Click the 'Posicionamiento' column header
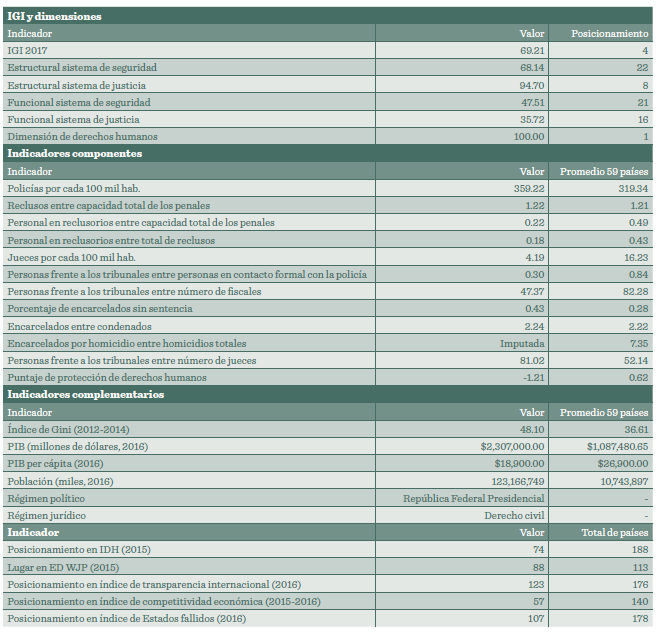Screen dimensions: 662x633 click(610, 33)
